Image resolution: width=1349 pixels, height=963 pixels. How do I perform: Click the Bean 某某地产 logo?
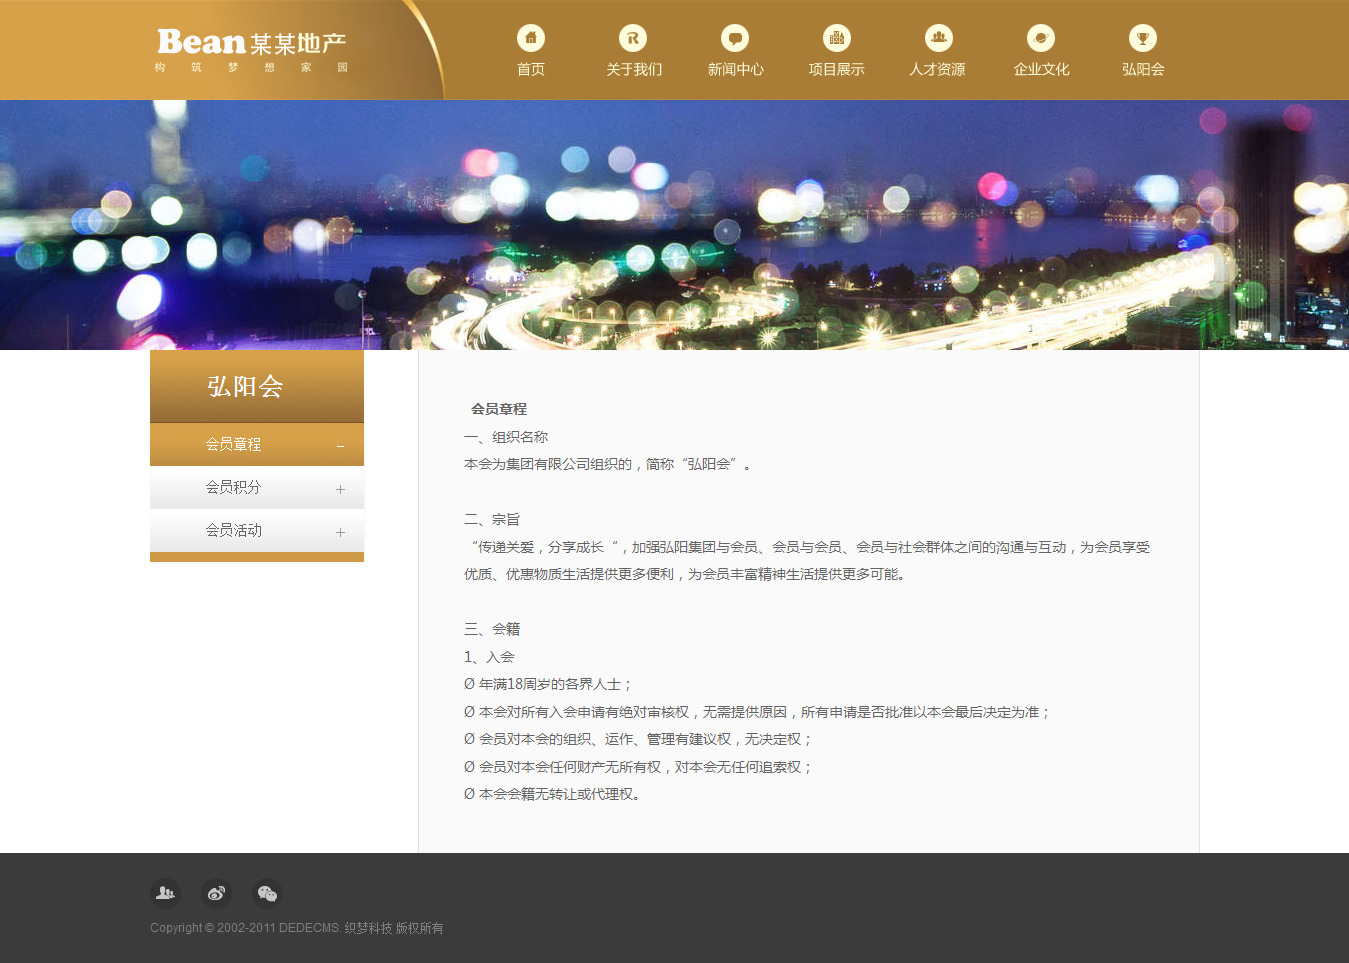pos(251,49)
